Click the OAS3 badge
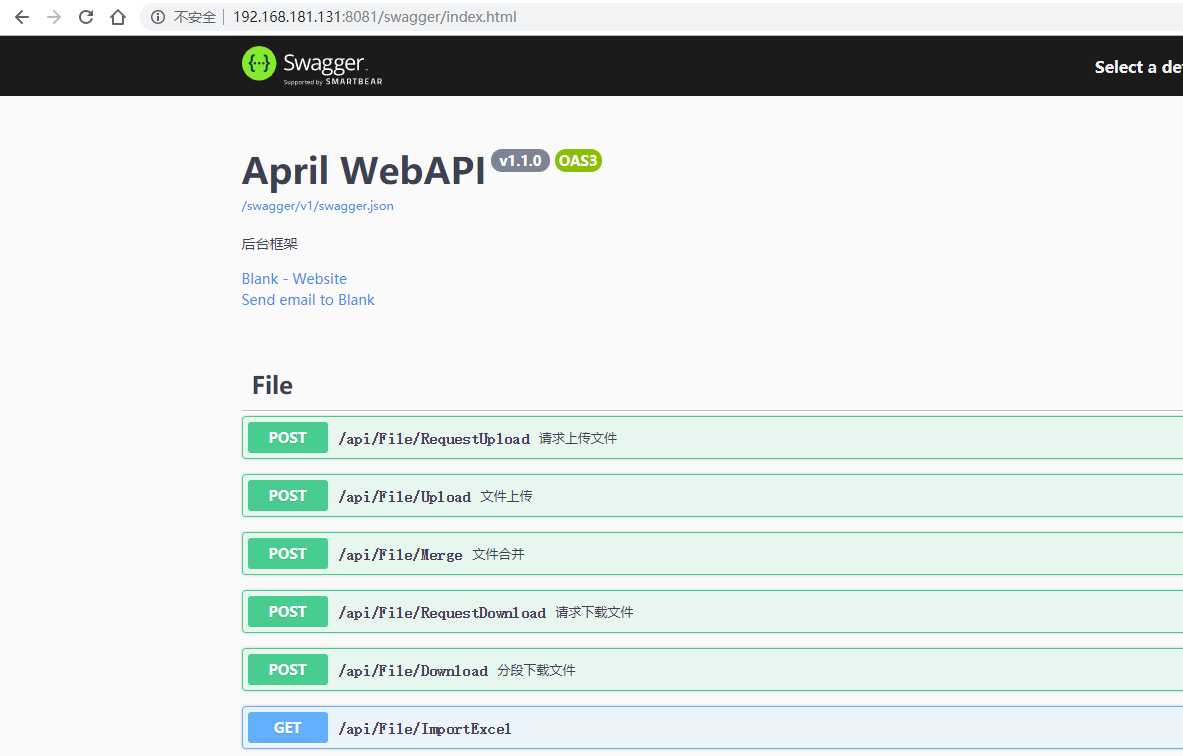Image resolution: width=1183 pixels, height=756 pixels. point(578,161)
